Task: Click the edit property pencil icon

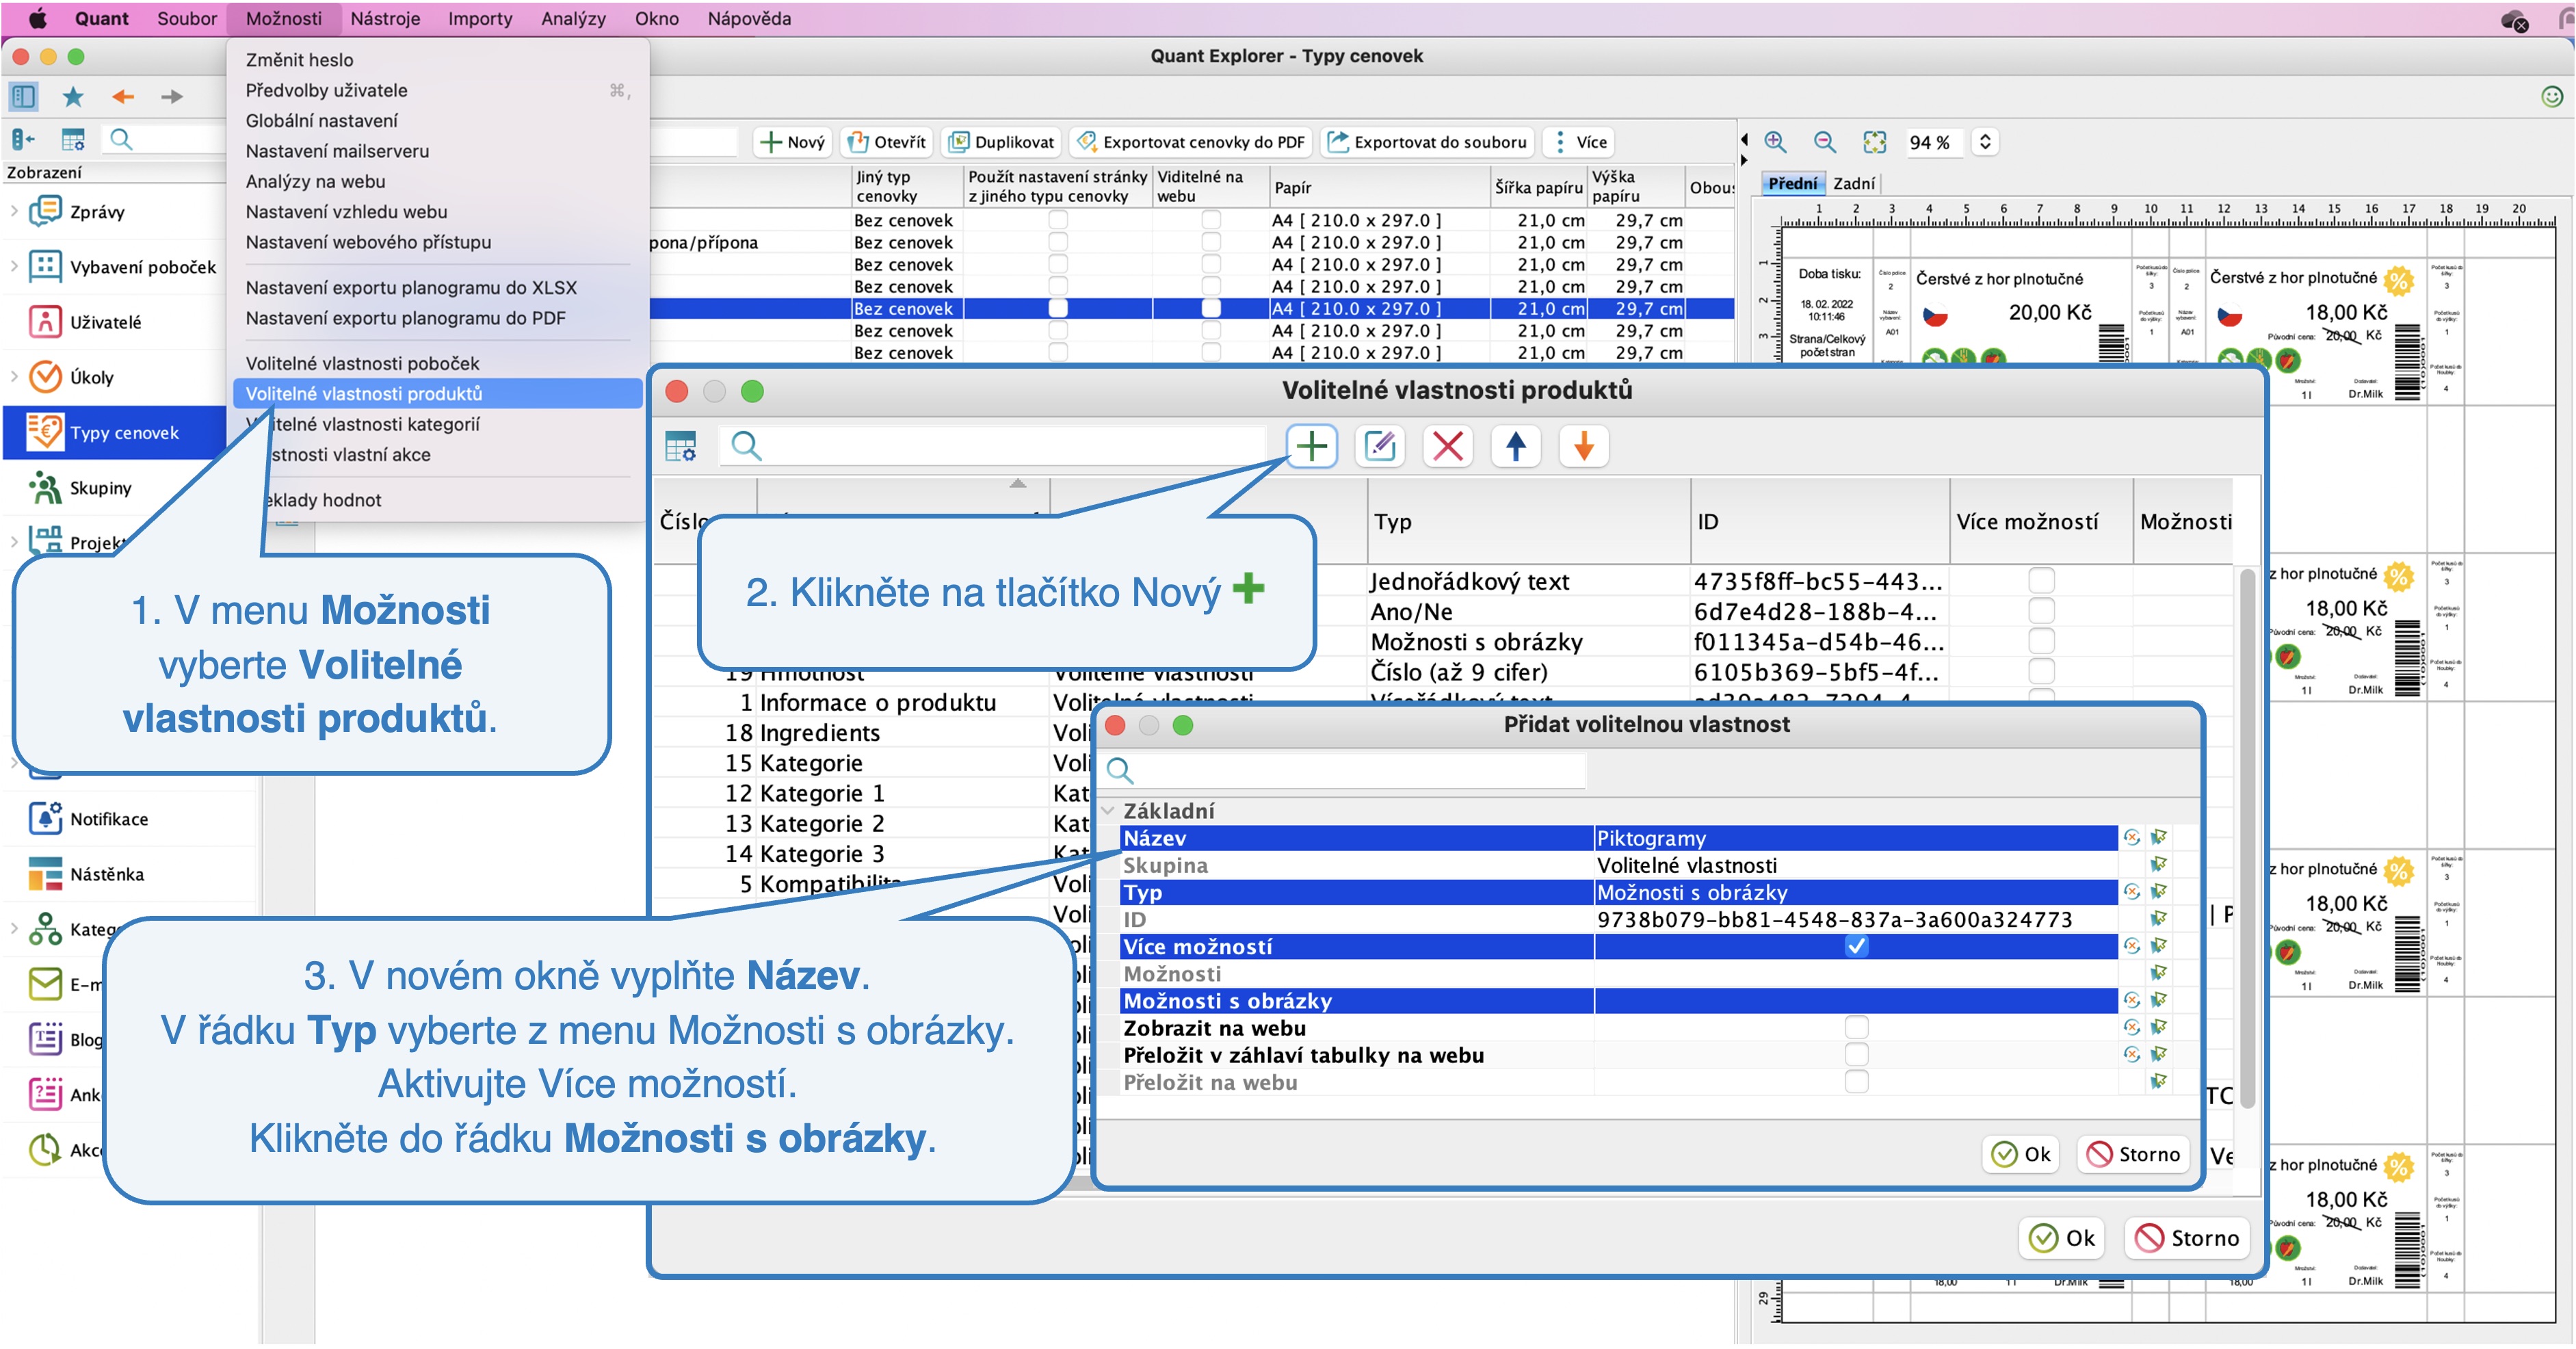Action: click(x=1380, y=446)
